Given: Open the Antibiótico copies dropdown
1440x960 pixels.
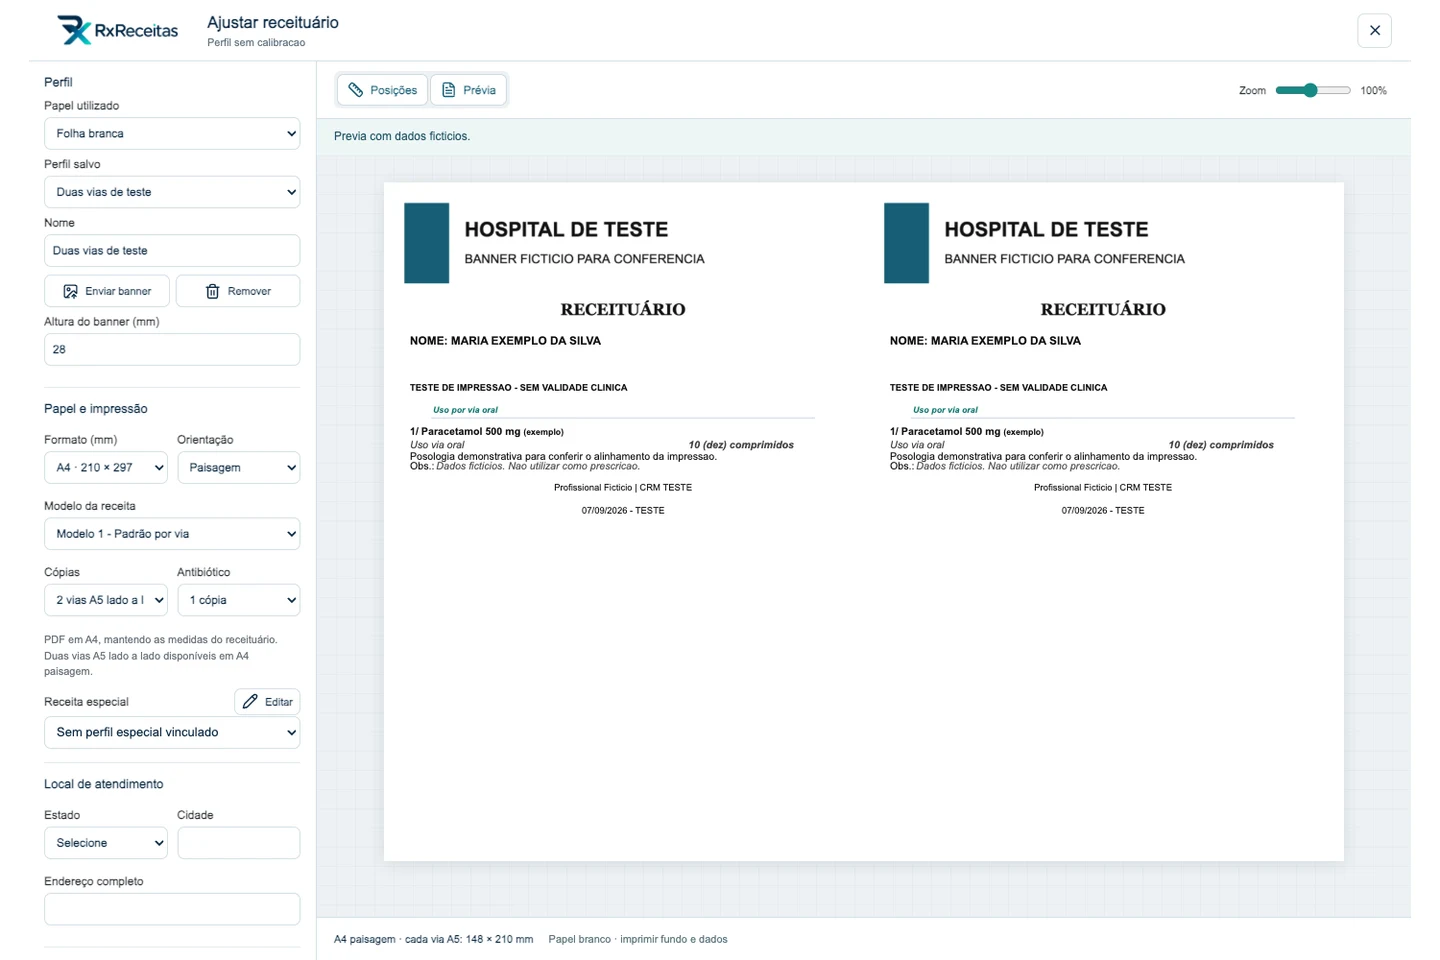Looking at the screenshot, I should (239, 600).
